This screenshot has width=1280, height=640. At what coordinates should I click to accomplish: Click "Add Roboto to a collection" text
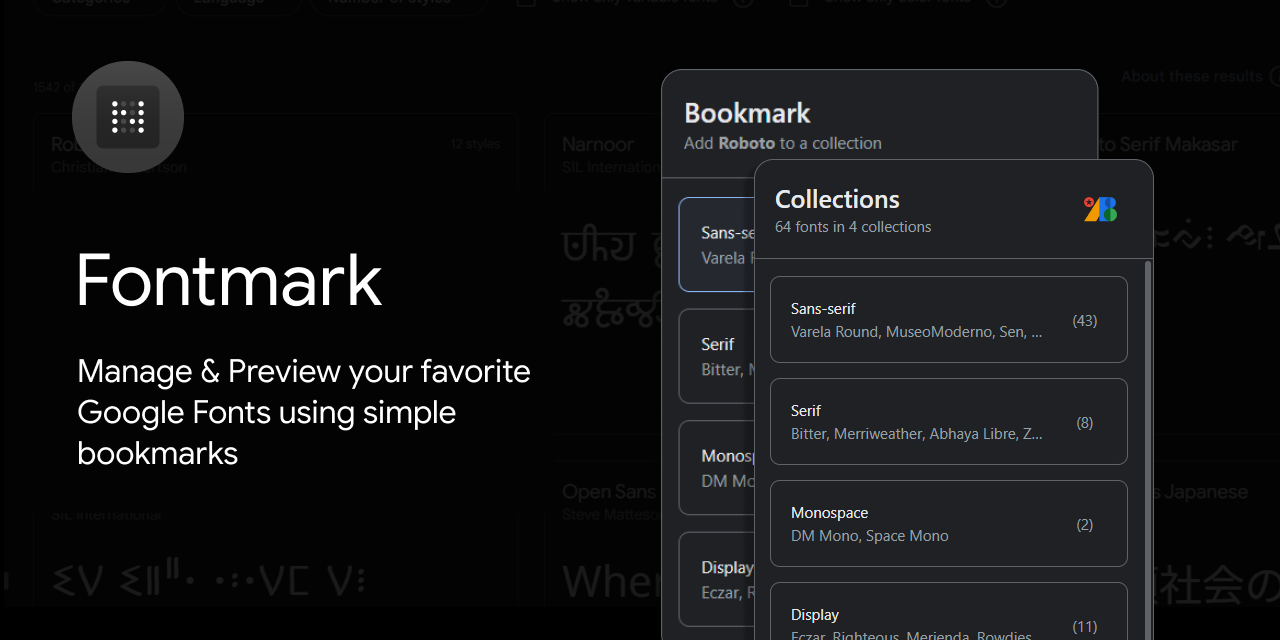[x=783, y=143]
